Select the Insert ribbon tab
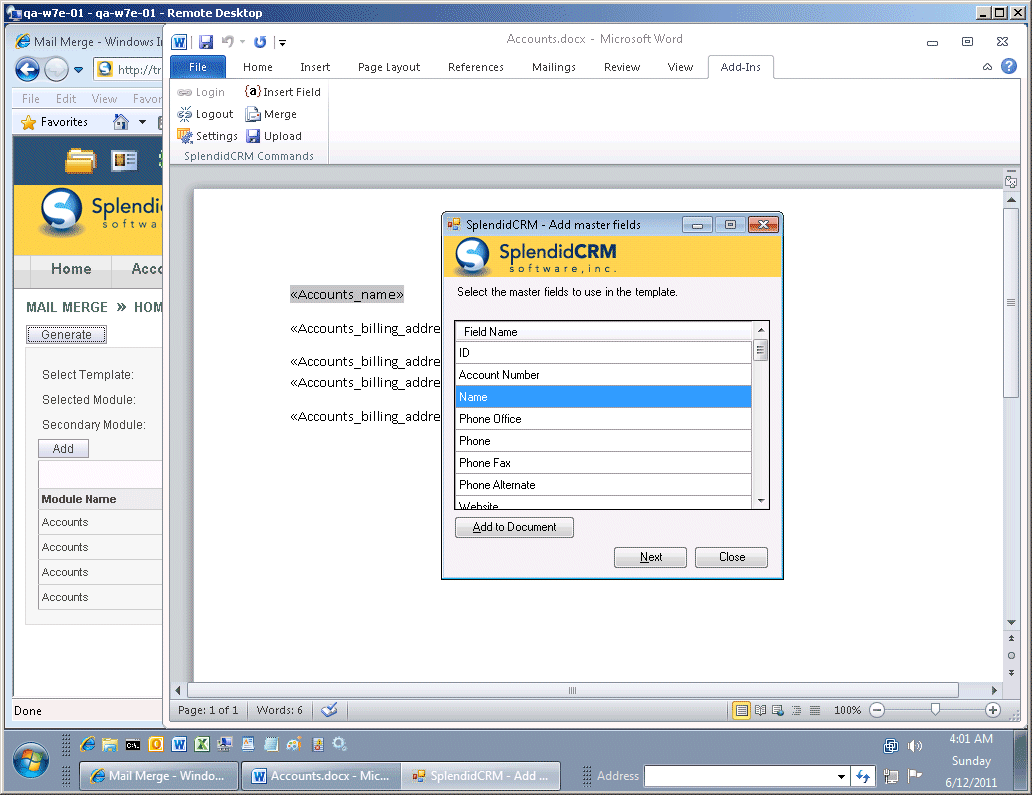This screenshot has width=1032, height=795. pyautogui.click(x=315, y=67)
